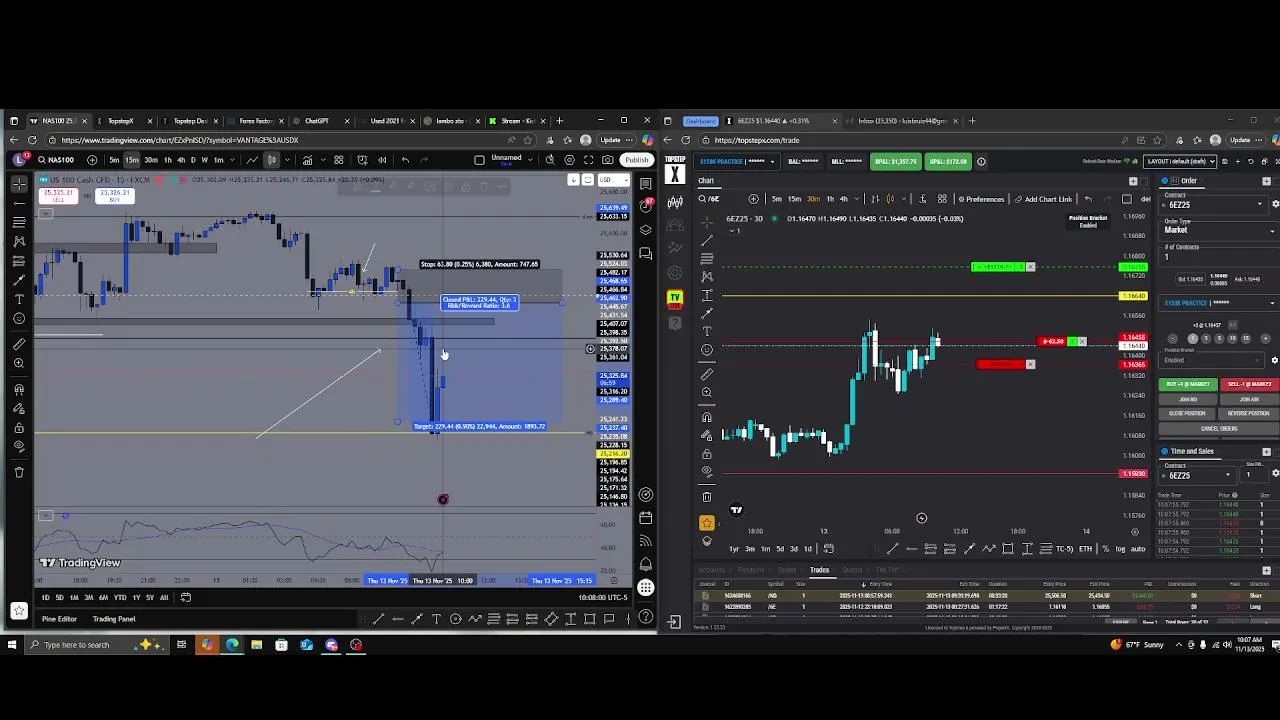Open the LAYOUT default dropdown in TopstepX
1280x720 pixels.
pos(1181,161)
